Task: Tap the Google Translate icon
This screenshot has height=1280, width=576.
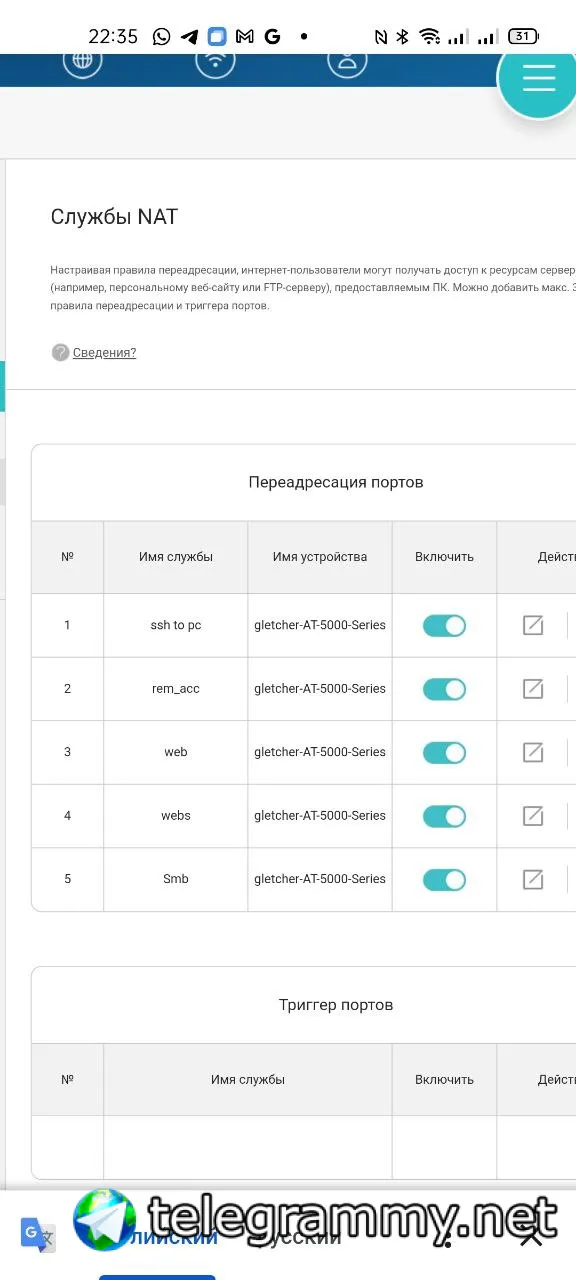Action: tap(38, 1235)
